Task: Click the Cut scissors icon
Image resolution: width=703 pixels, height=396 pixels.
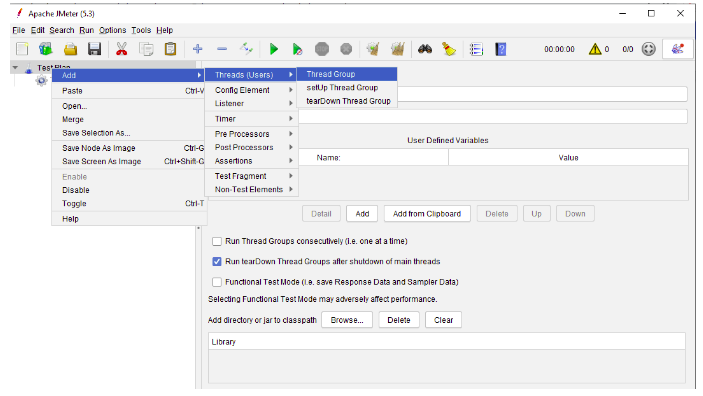Action: 122,49
